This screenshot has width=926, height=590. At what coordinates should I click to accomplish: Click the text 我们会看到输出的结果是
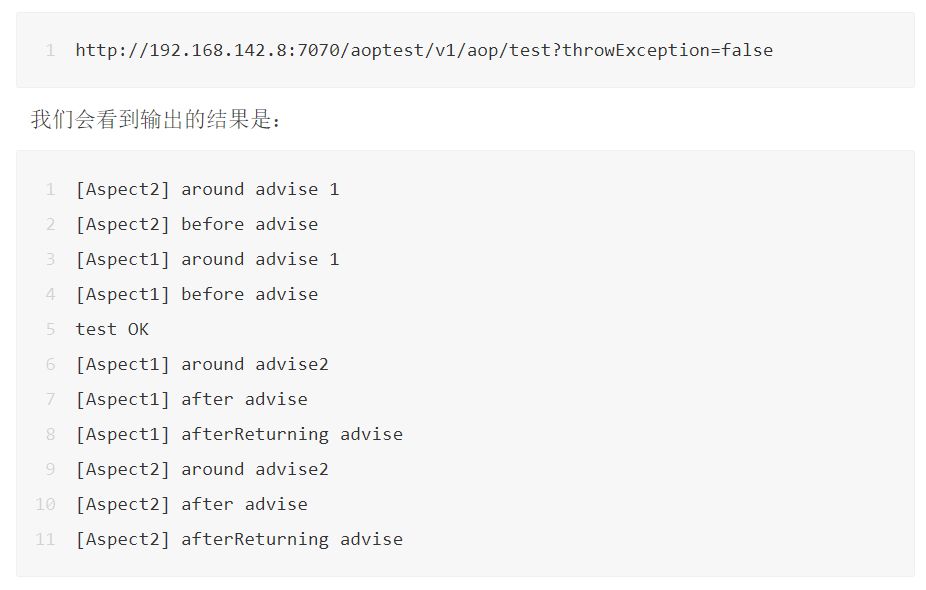point(156,120)
